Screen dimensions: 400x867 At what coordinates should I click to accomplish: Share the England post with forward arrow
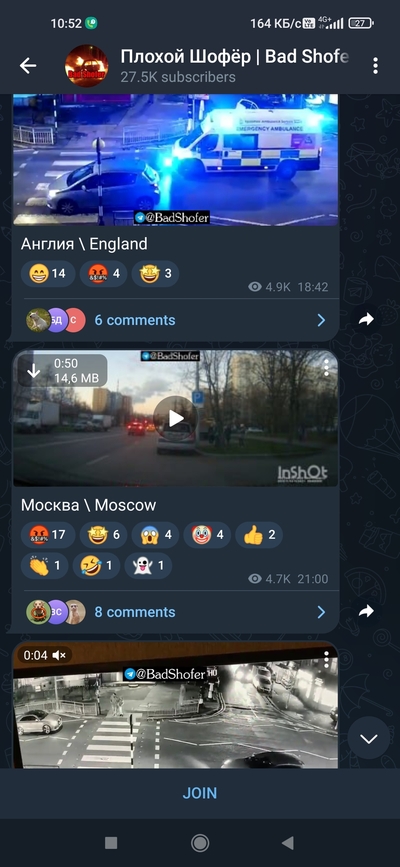[x=366, y=320]
